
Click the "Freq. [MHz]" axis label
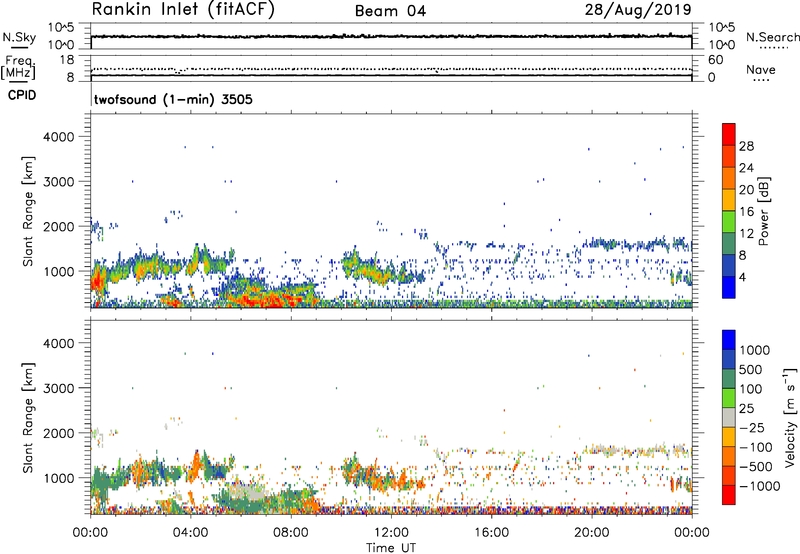click(x=18, y=67)
